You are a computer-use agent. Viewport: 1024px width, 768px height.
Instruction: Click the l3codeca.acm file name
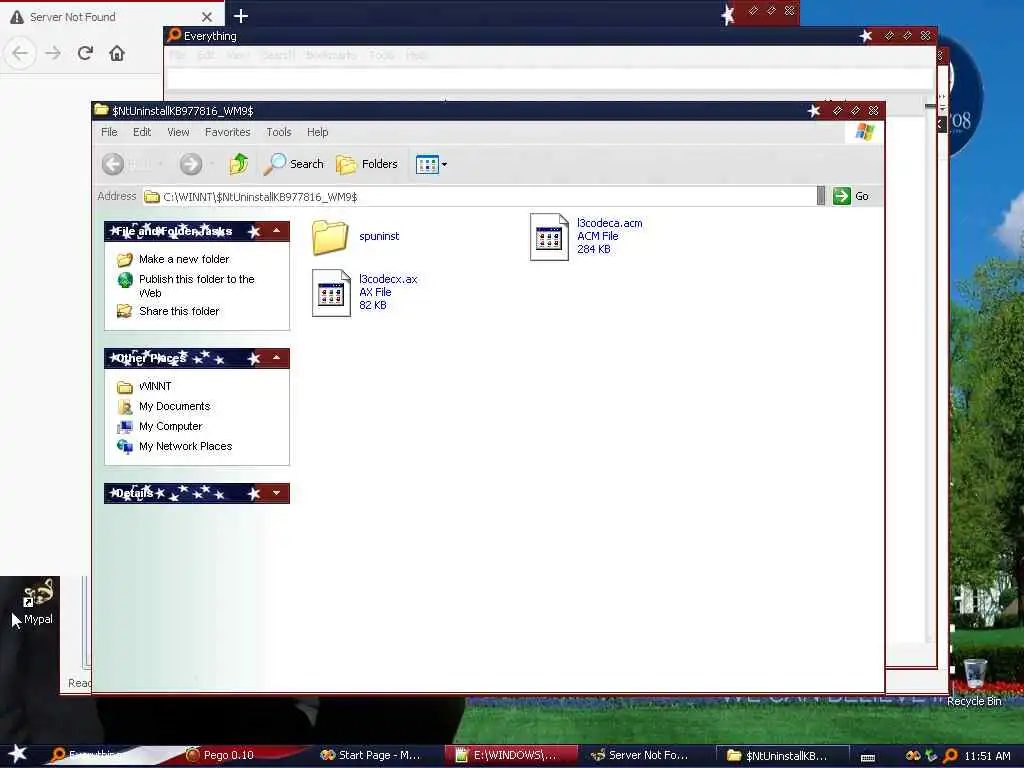click(x=609, y=223)
